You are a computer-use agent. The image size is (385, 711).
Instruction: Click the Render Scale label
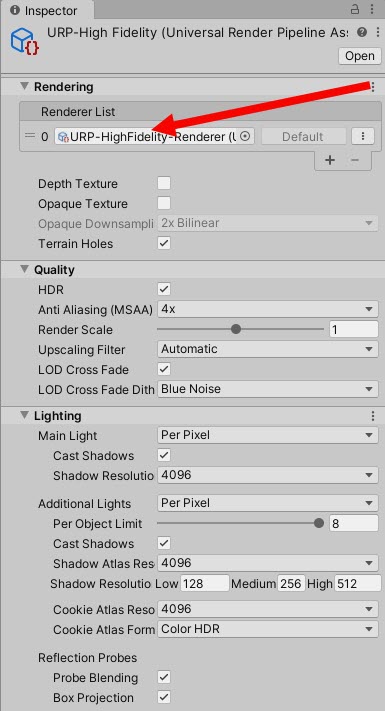[75, 330]
